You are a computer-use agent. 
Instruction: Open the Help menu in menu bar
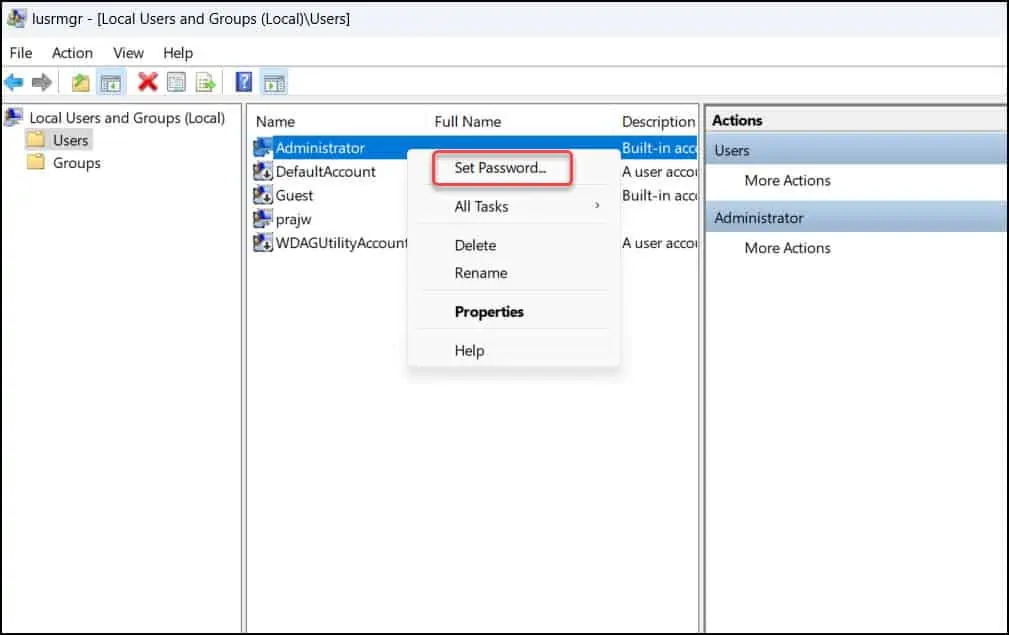click(178, 53)
